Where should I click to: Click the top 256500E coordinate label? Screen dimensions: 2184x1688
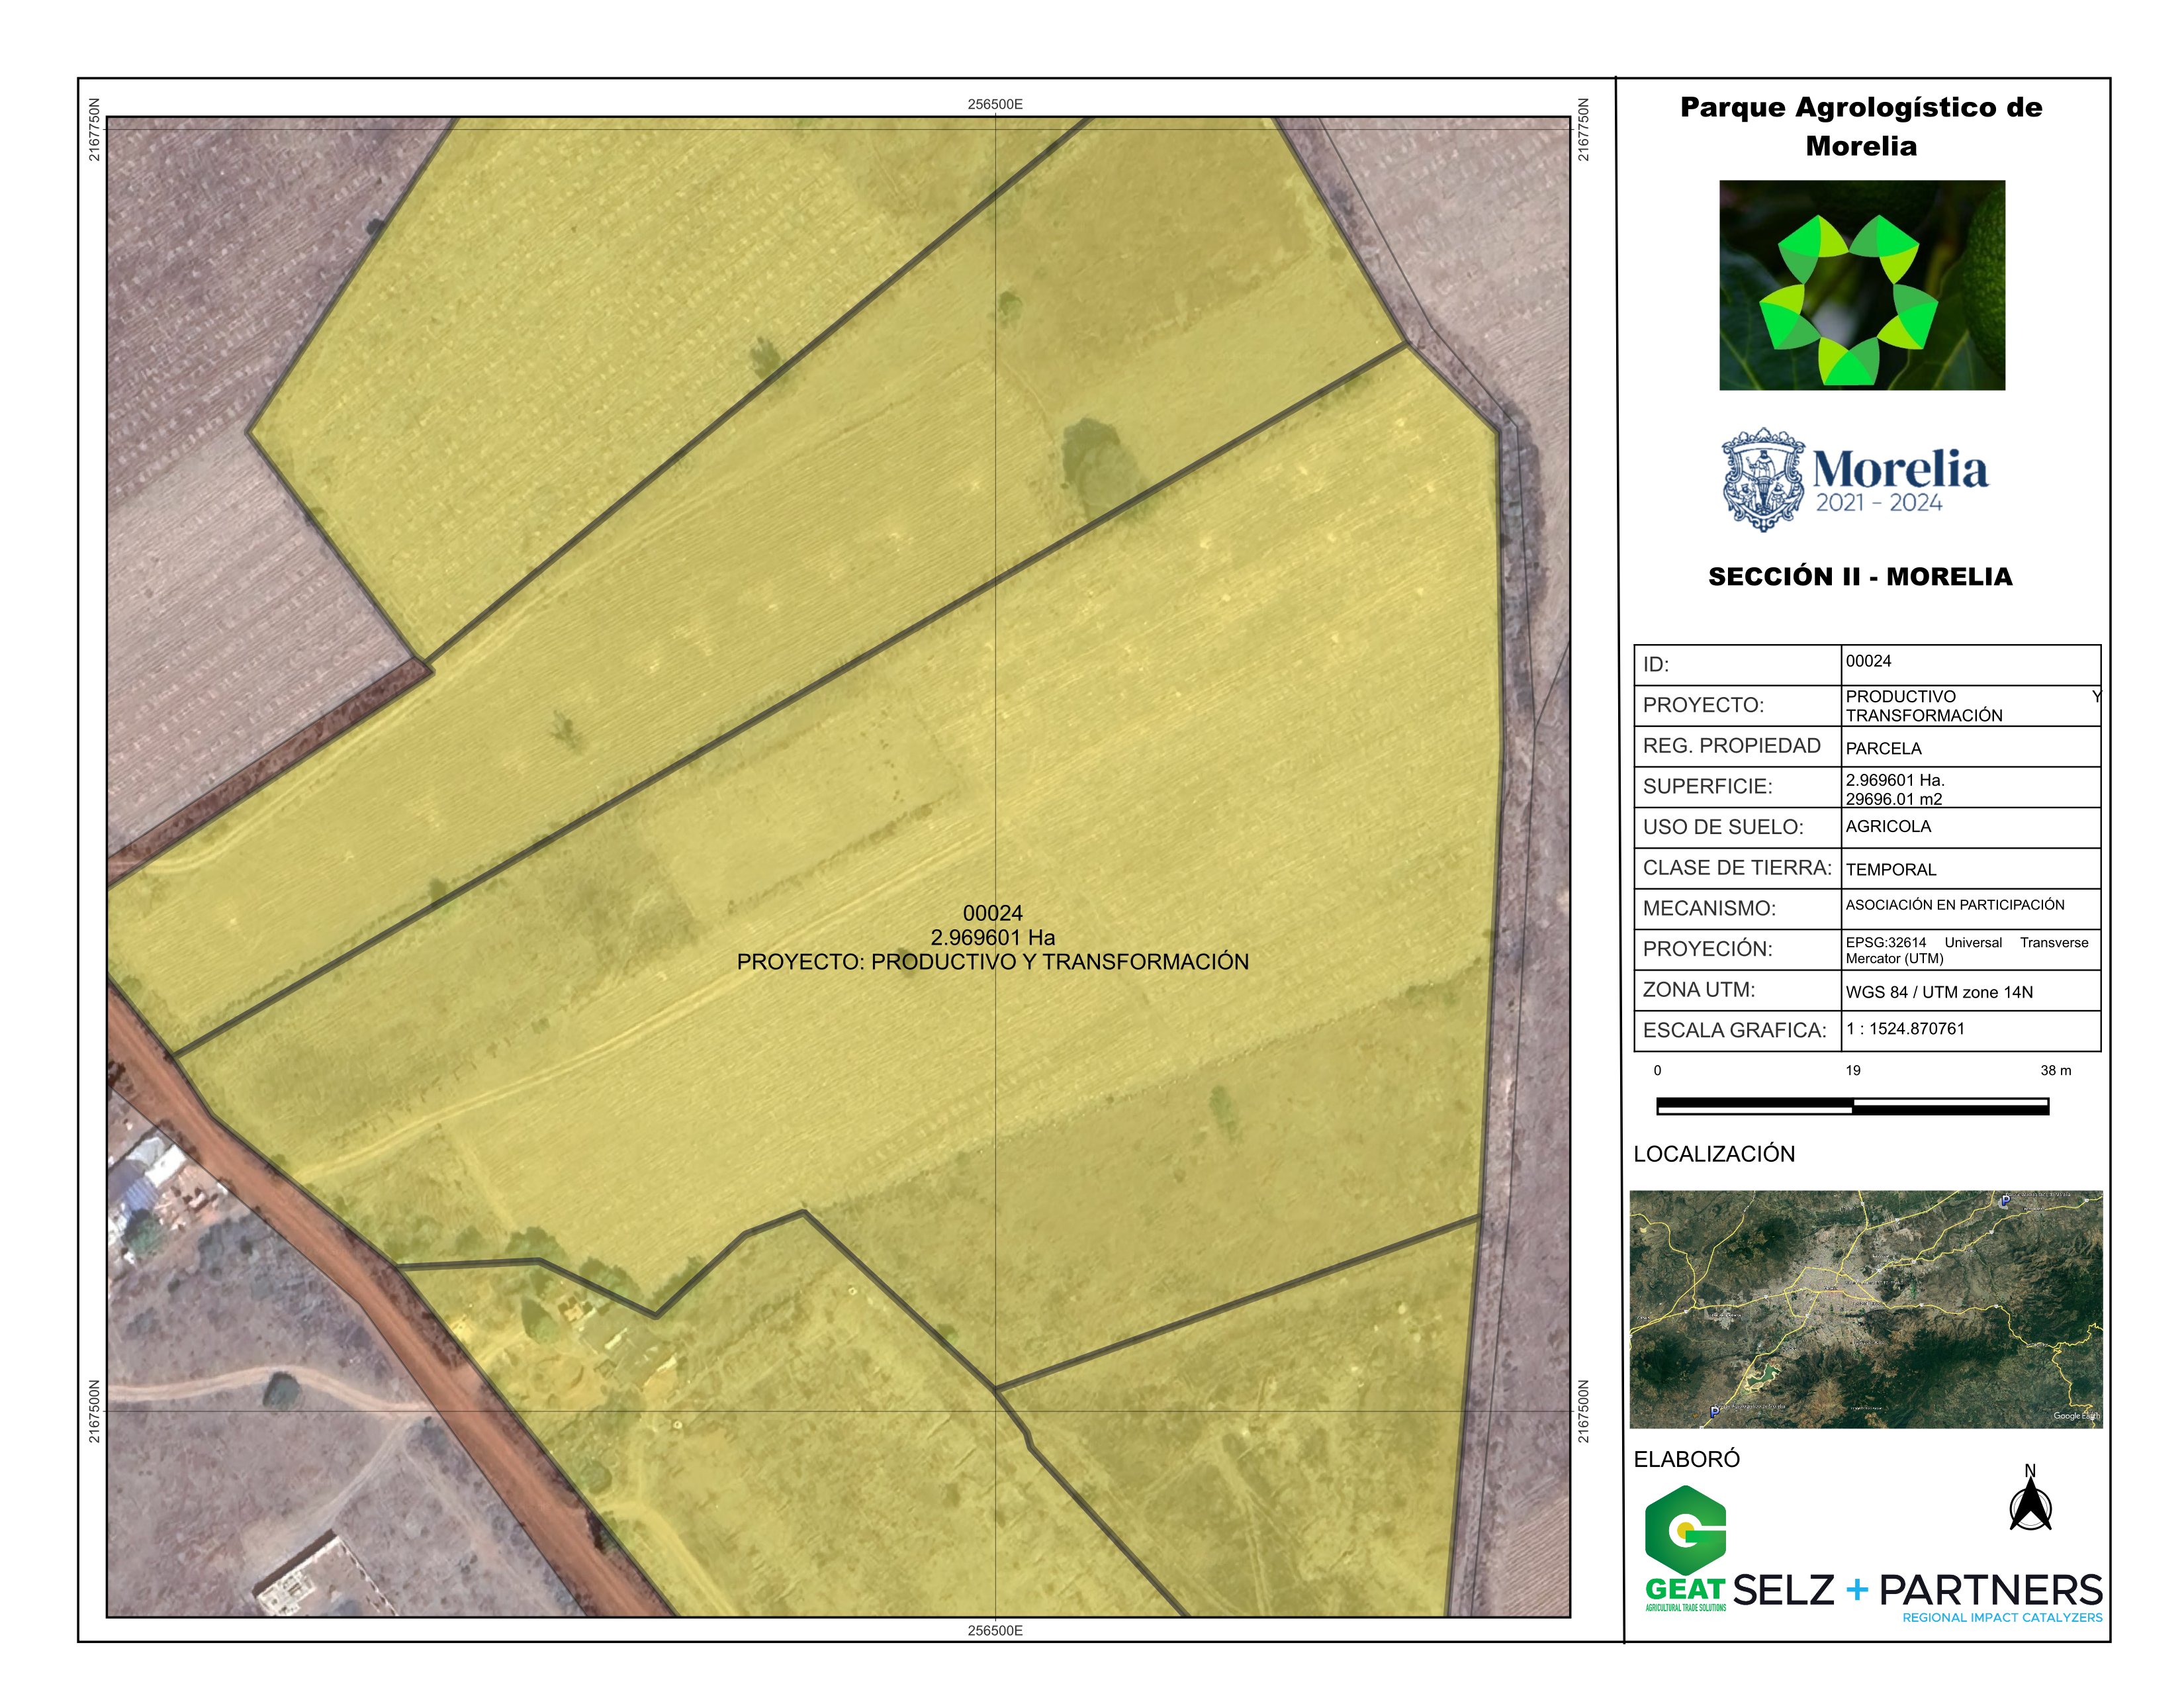[x=995, y=104]
